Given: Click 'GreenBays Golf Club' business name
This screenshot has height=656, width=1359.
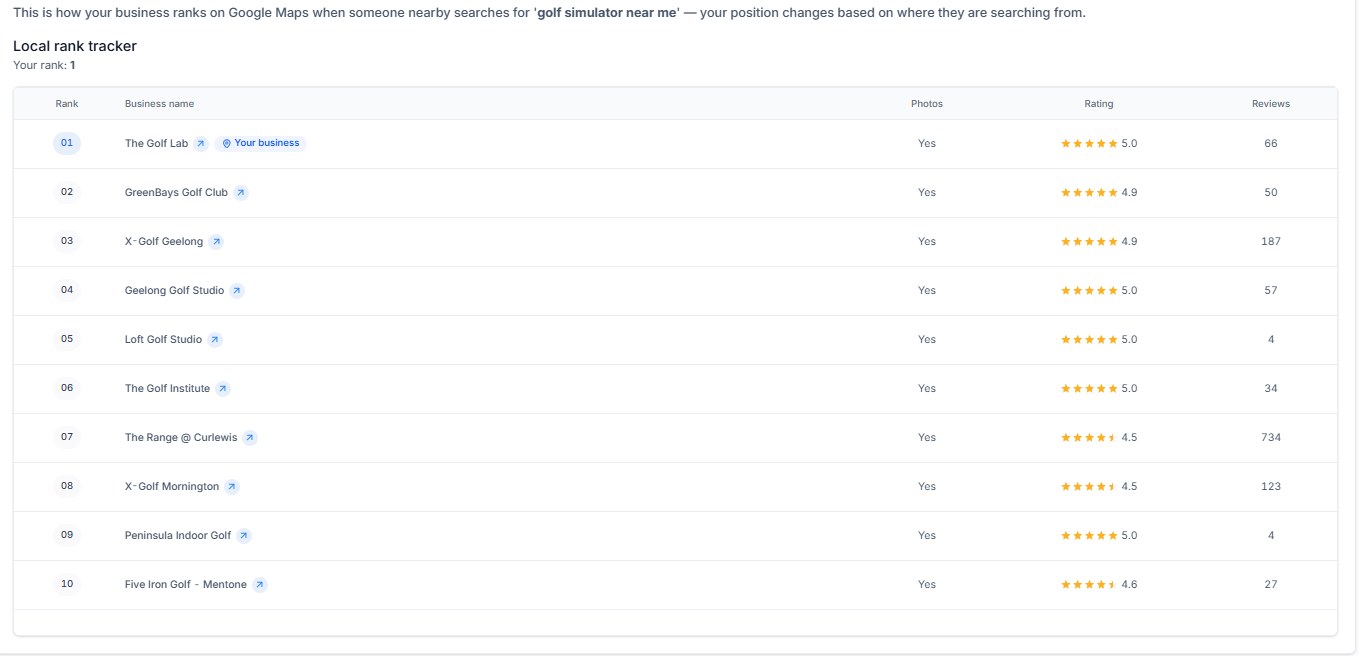Looking at the screenshot, I should 176,192.
